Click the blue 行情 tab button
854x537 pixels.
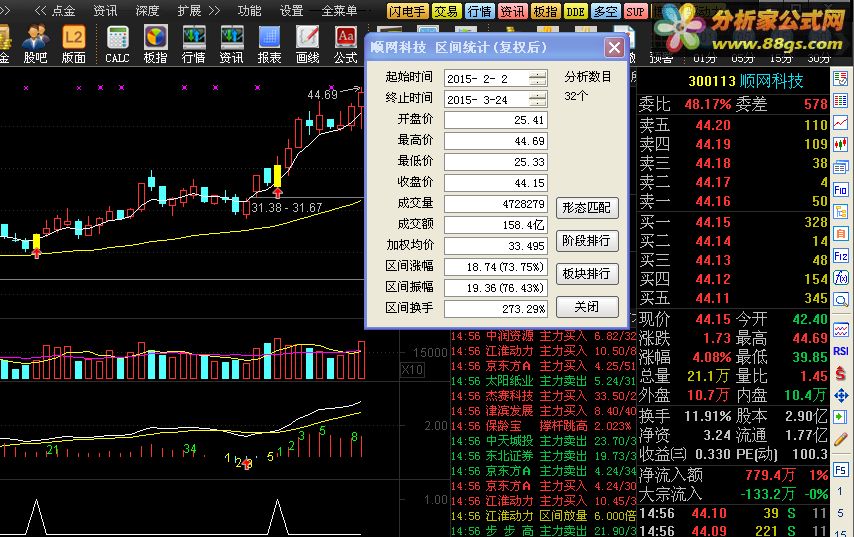[479, 11]
